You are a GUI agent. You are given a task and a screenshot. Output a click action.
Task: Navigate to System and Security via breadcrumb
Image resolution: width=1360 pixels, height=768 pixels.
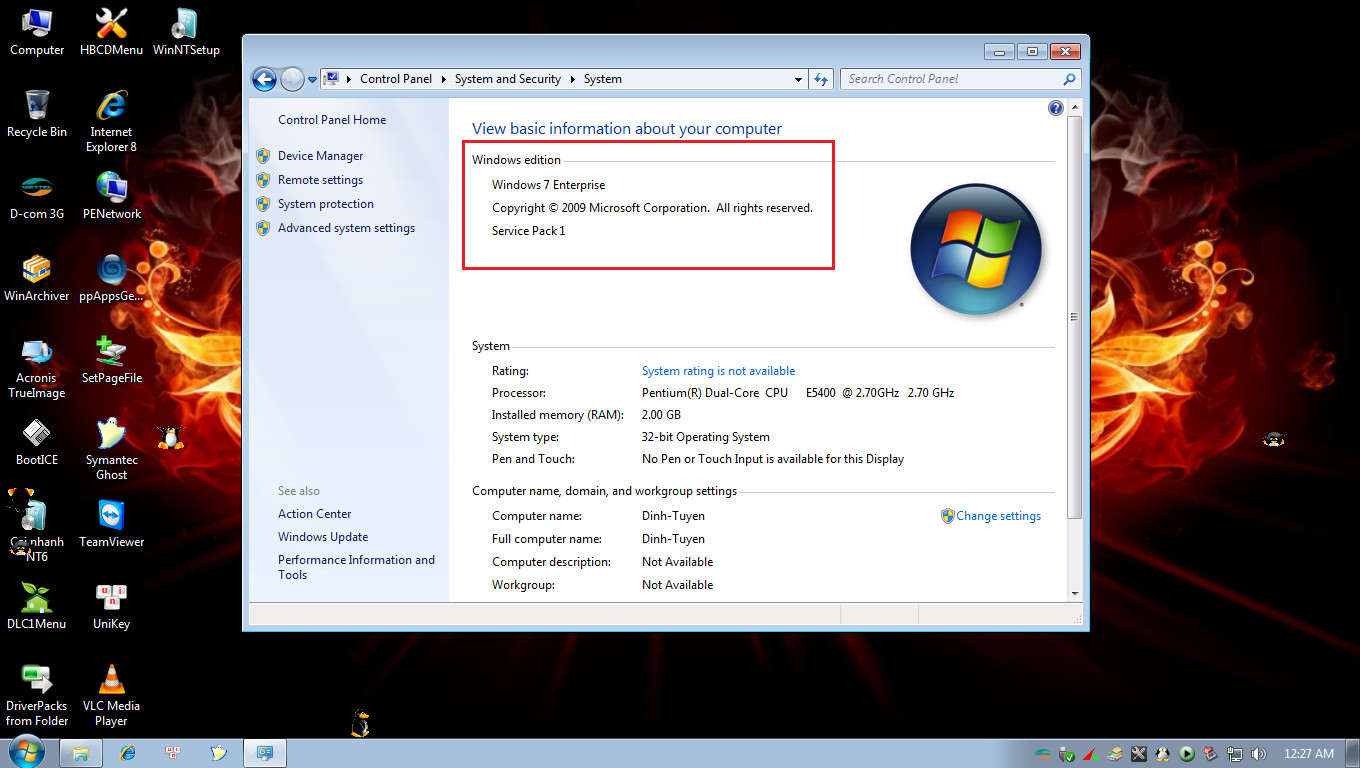[x=508, y=79]
